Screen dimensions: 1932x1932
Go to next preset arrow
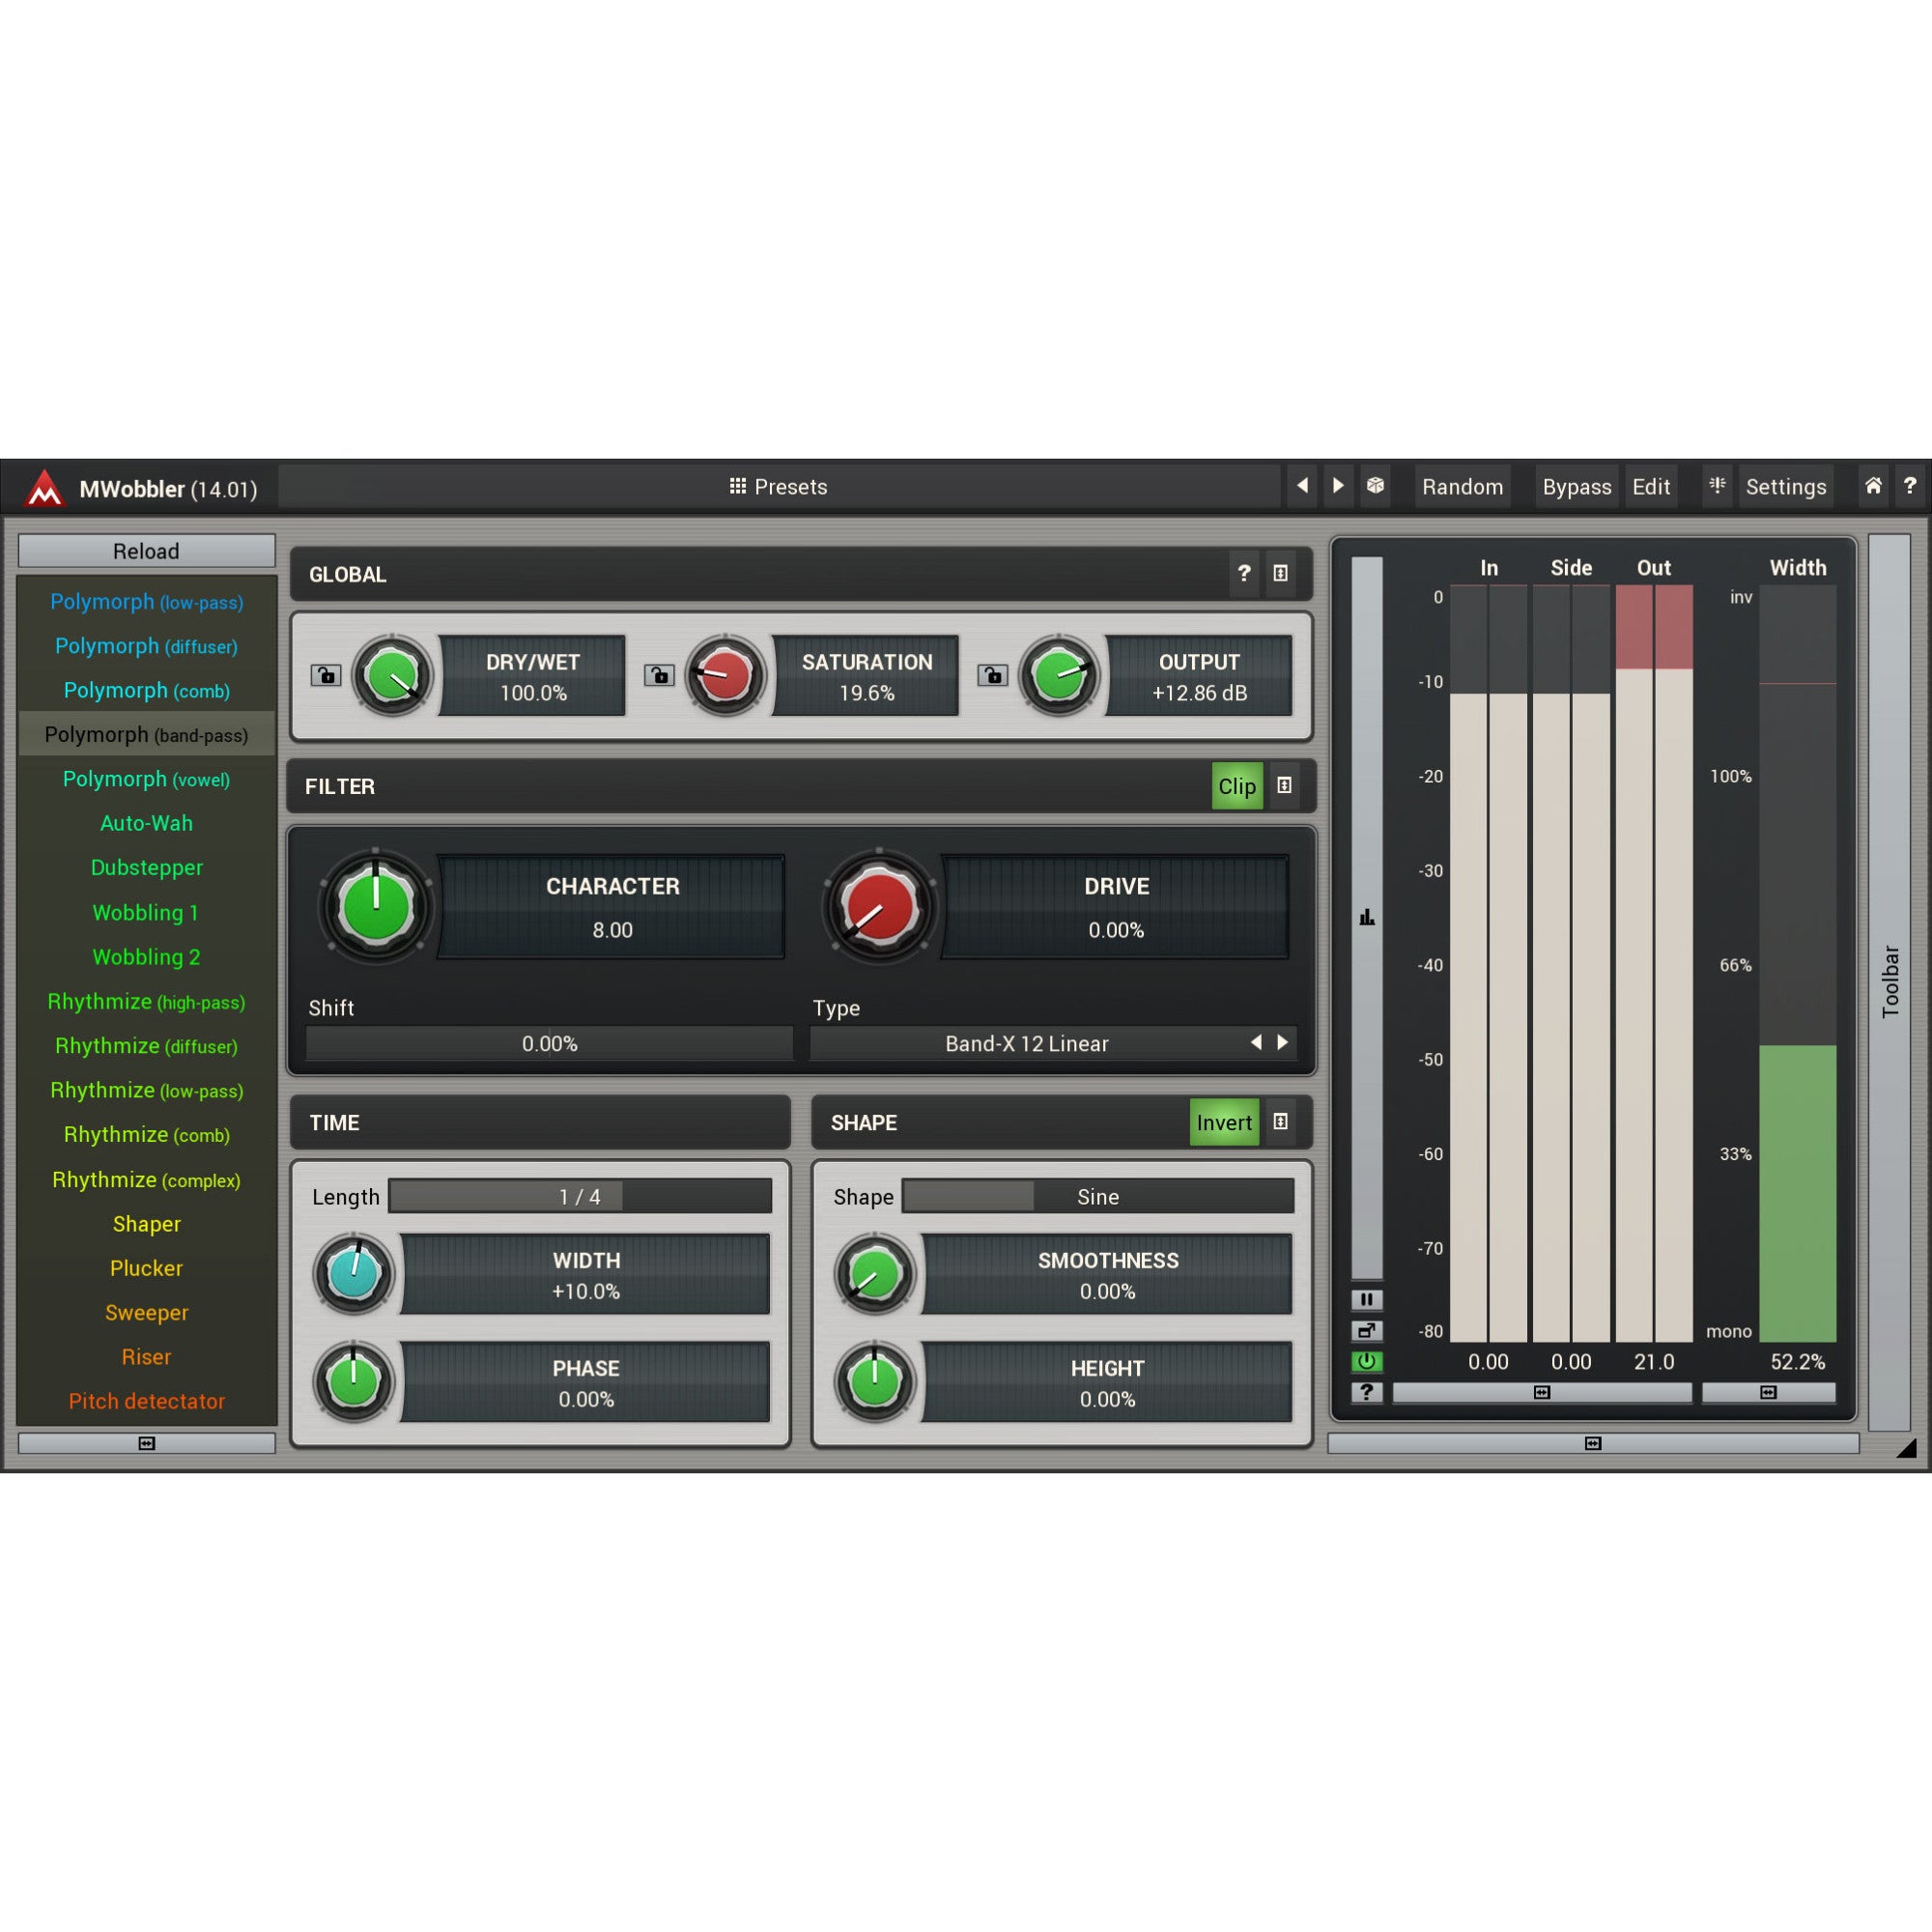pyautogui.click(x=1338, y=486)
